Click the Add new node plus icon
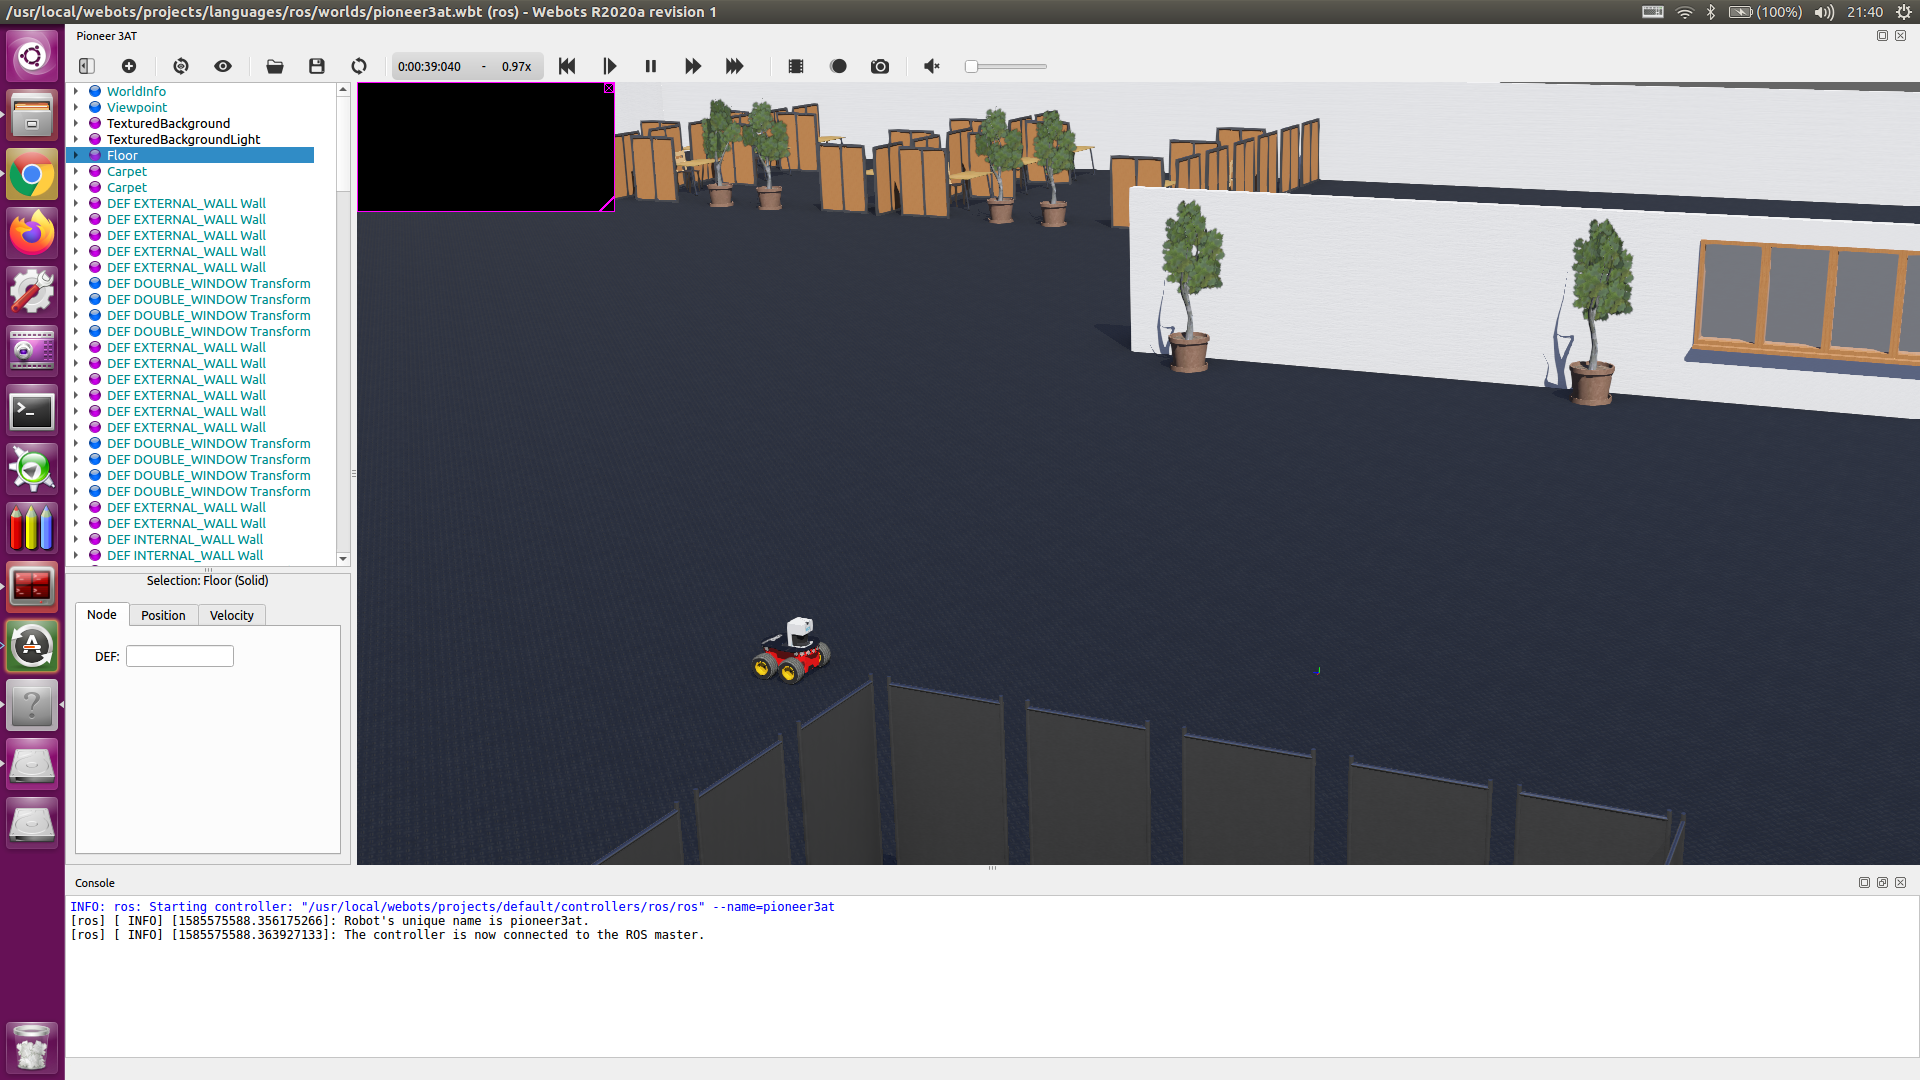1920x1080 pixels. pos(129,66)
